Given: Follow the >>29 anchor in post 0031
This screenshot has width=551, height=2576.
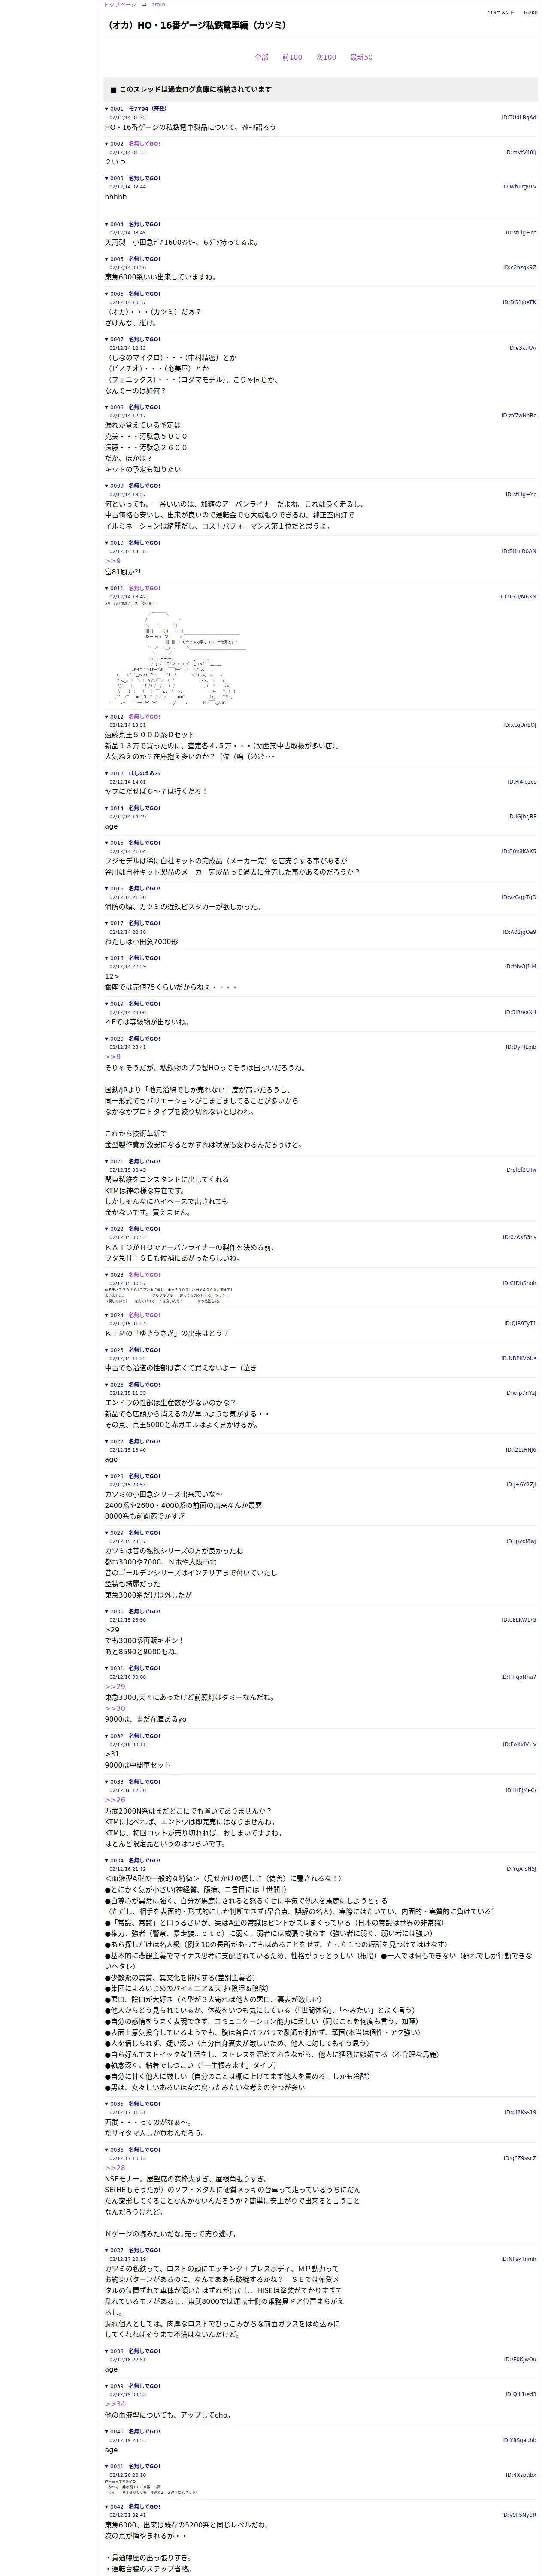Looking at the screenshot, I should (115, 1687).
